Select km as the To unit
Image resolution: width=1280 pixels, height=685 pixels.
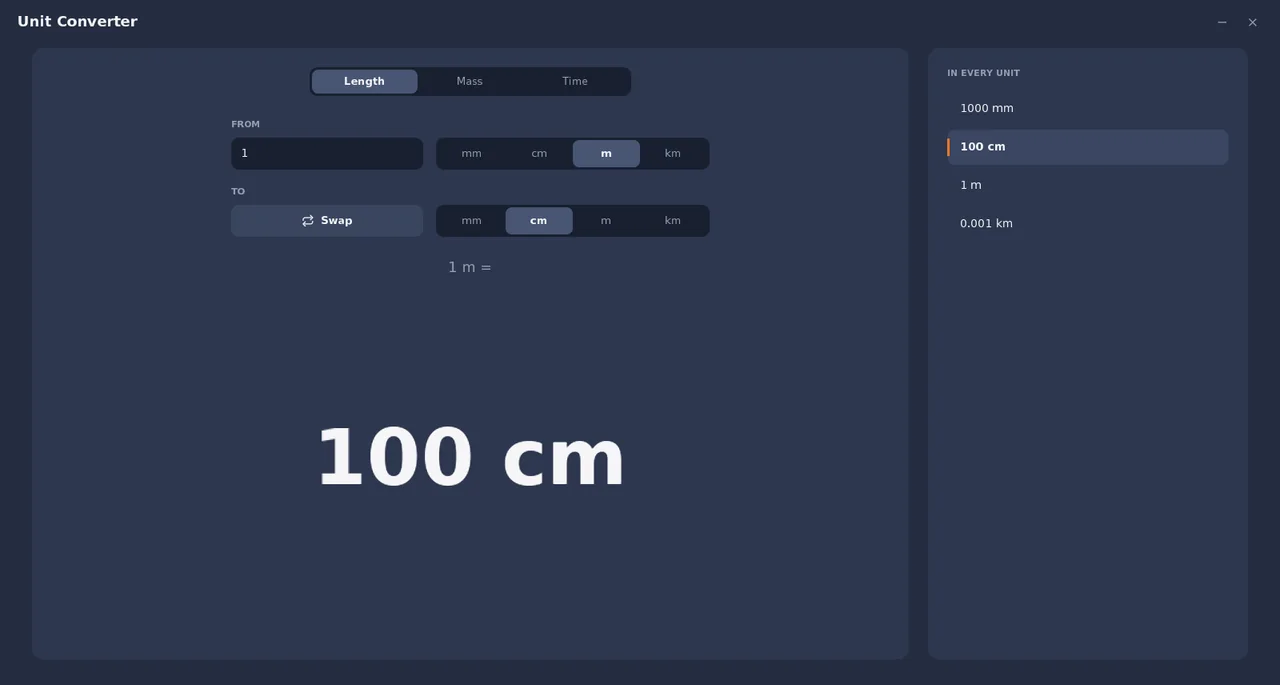pos(673,220)
